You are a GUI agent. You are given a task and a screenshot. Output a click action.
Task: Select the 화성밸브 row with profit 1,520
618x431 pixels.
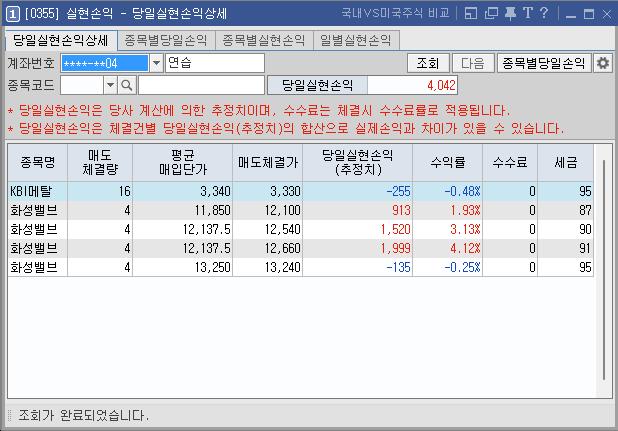(x=300, y=229)
